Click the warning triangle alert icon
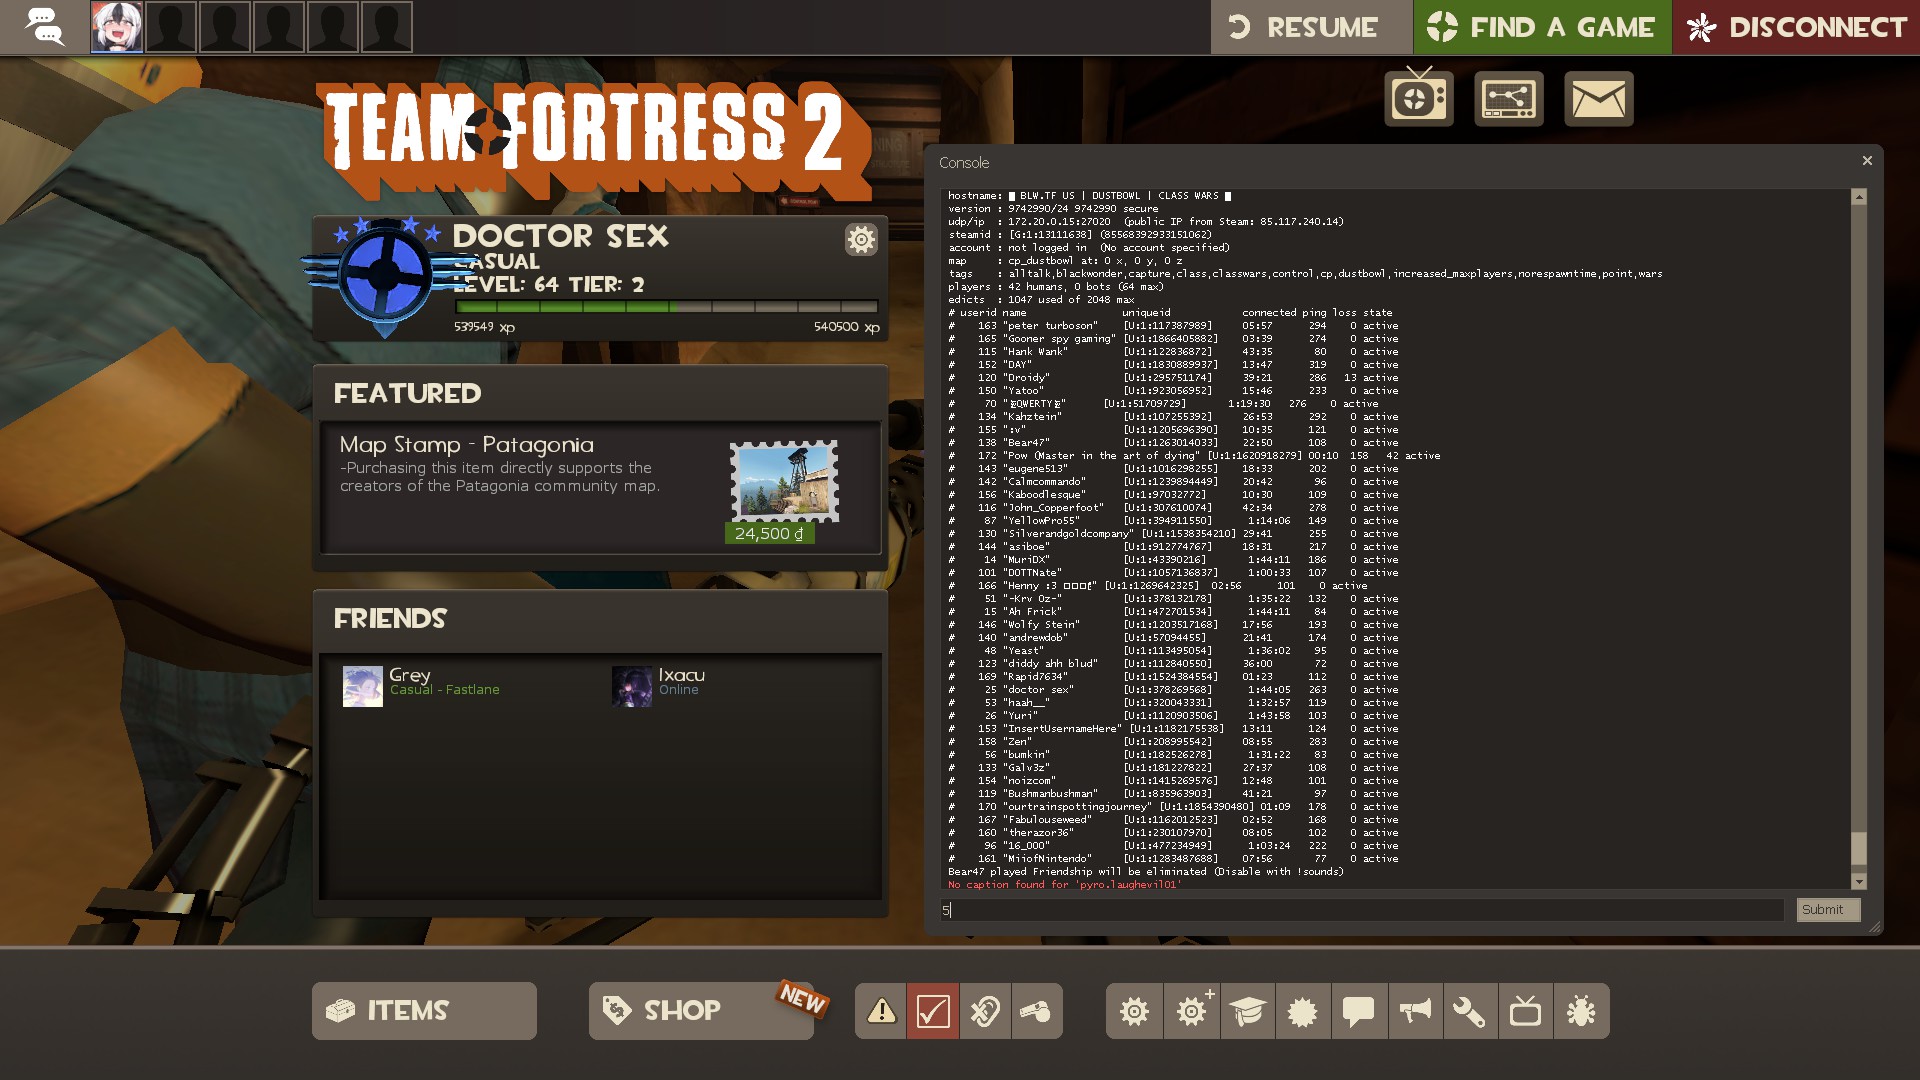 (x=881, y=1011)
